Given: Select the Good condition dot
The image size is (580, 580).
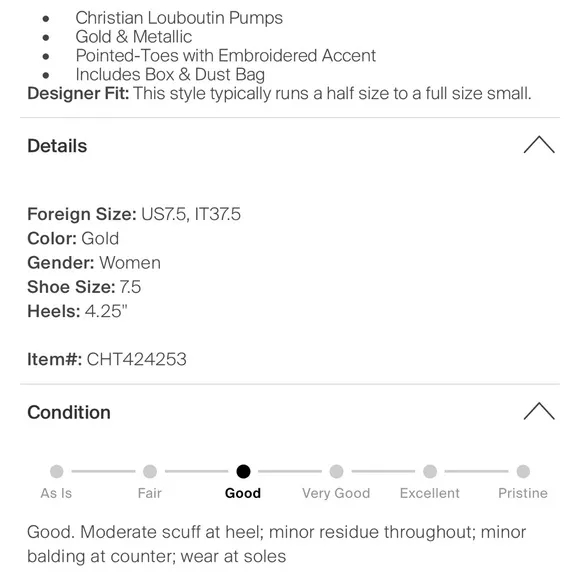Looking at the screenshot, I should coord(243,471).
